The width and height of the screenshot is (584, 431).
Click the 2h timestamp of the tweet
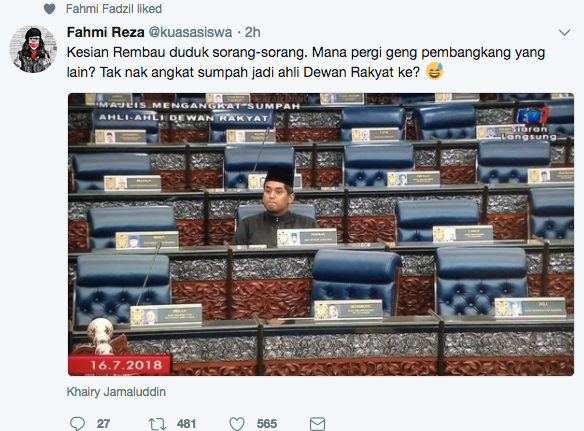pyautogui.click(x=252, y=32)
